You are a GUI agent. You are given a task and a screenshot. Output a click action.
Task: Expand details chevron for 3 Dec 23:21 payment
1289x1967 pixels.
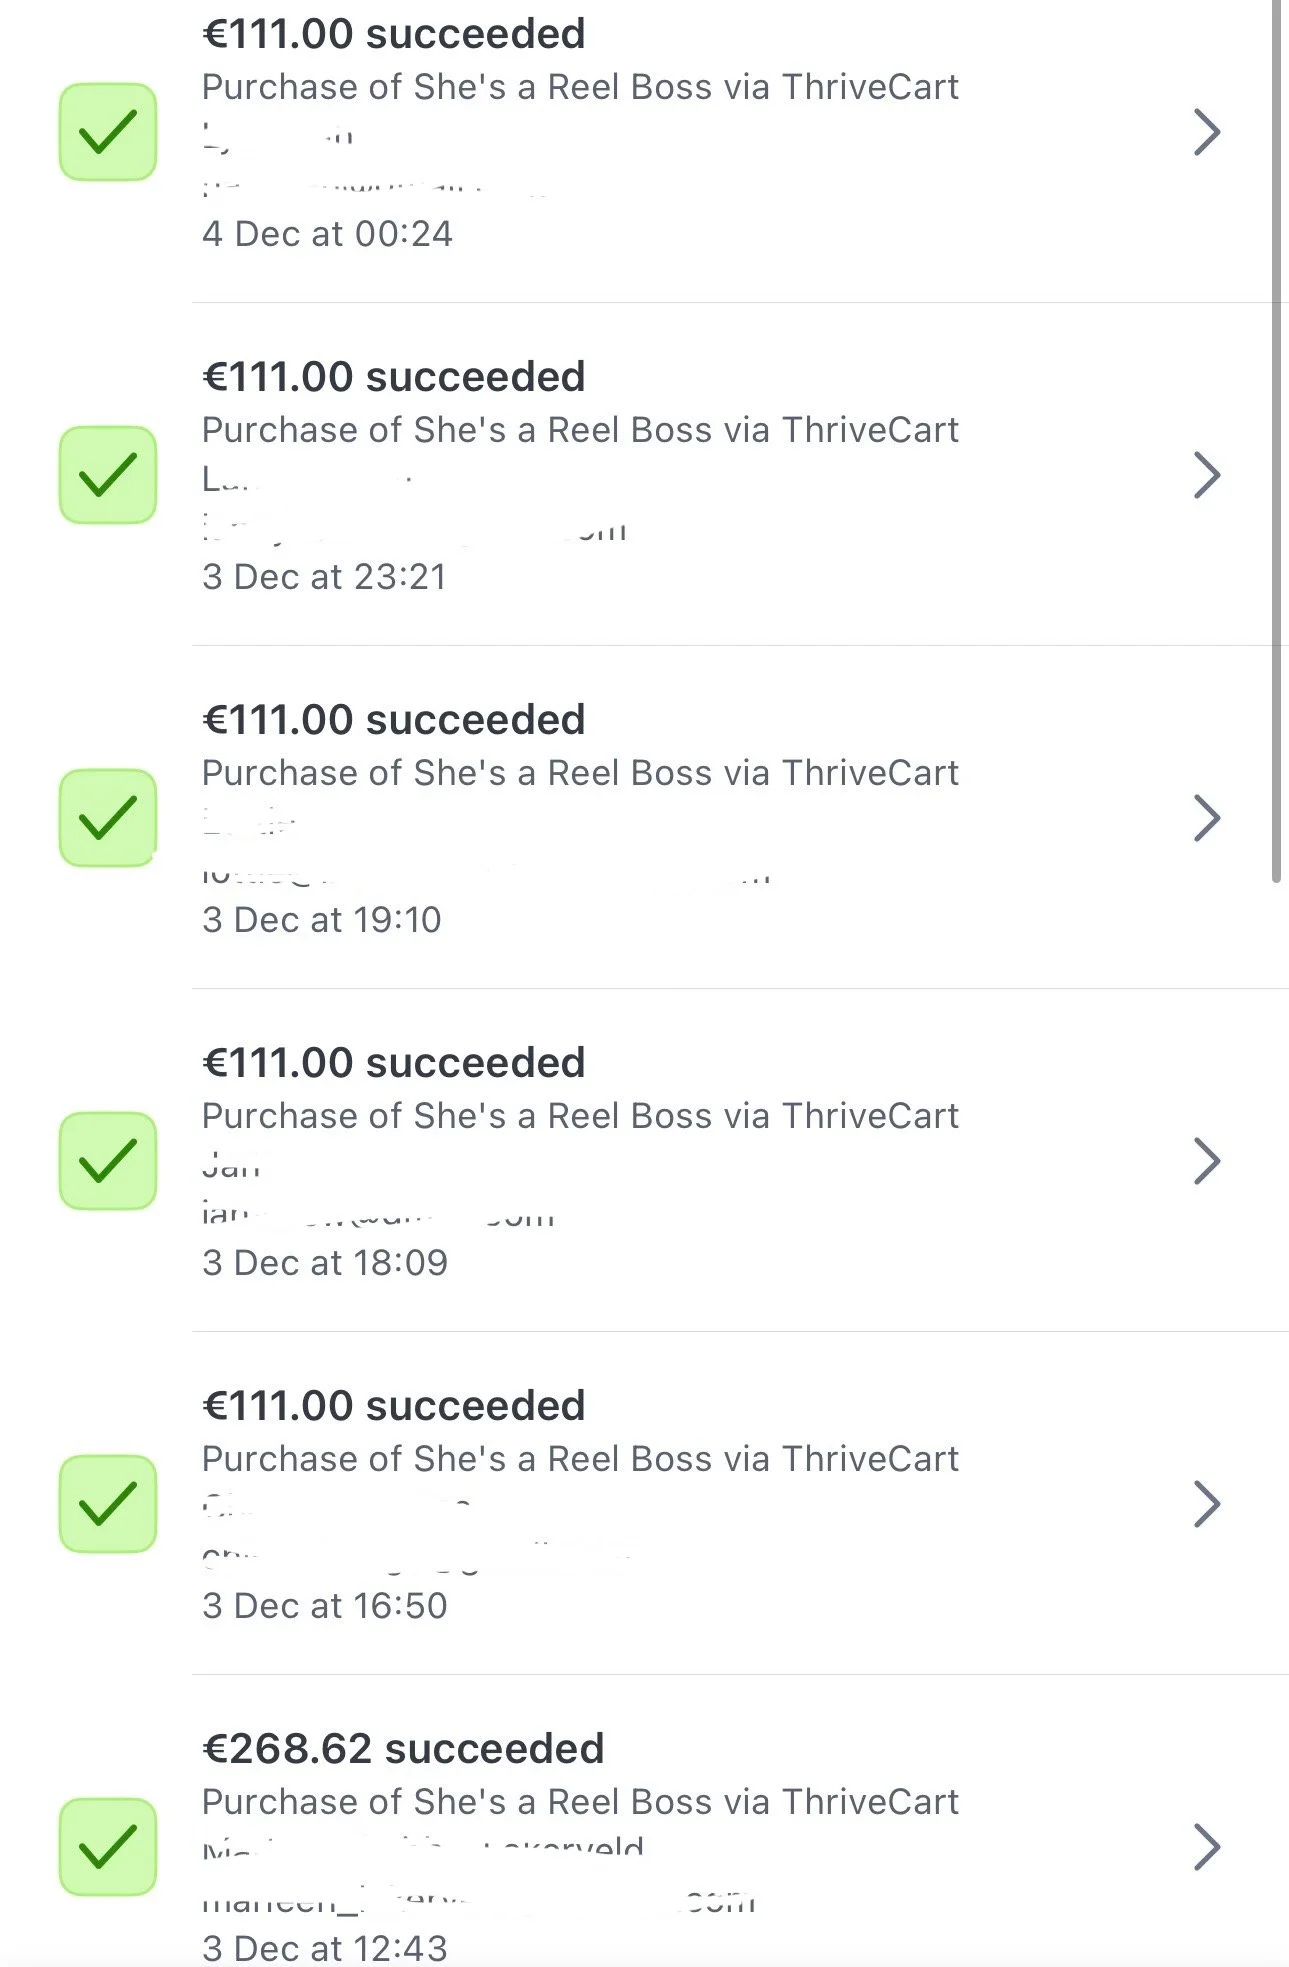pyautogui.click(x=1207, y=475)
